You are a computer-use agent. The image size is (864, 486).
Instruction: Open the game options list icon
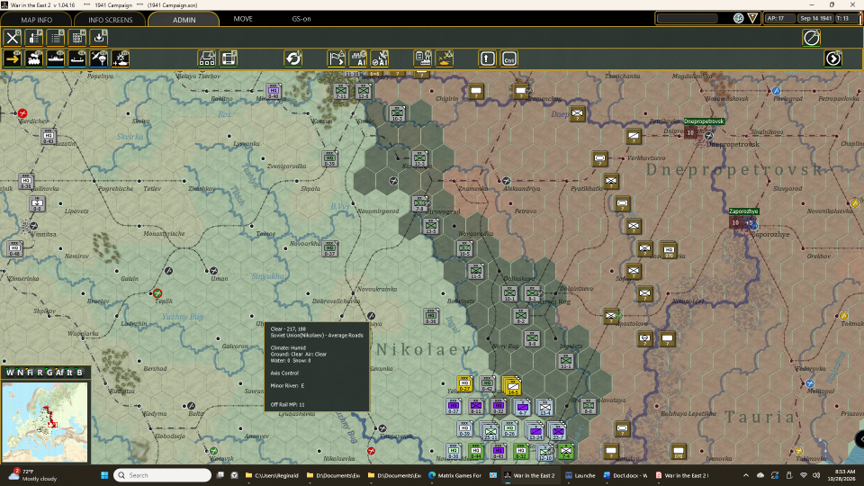(56, 38)
